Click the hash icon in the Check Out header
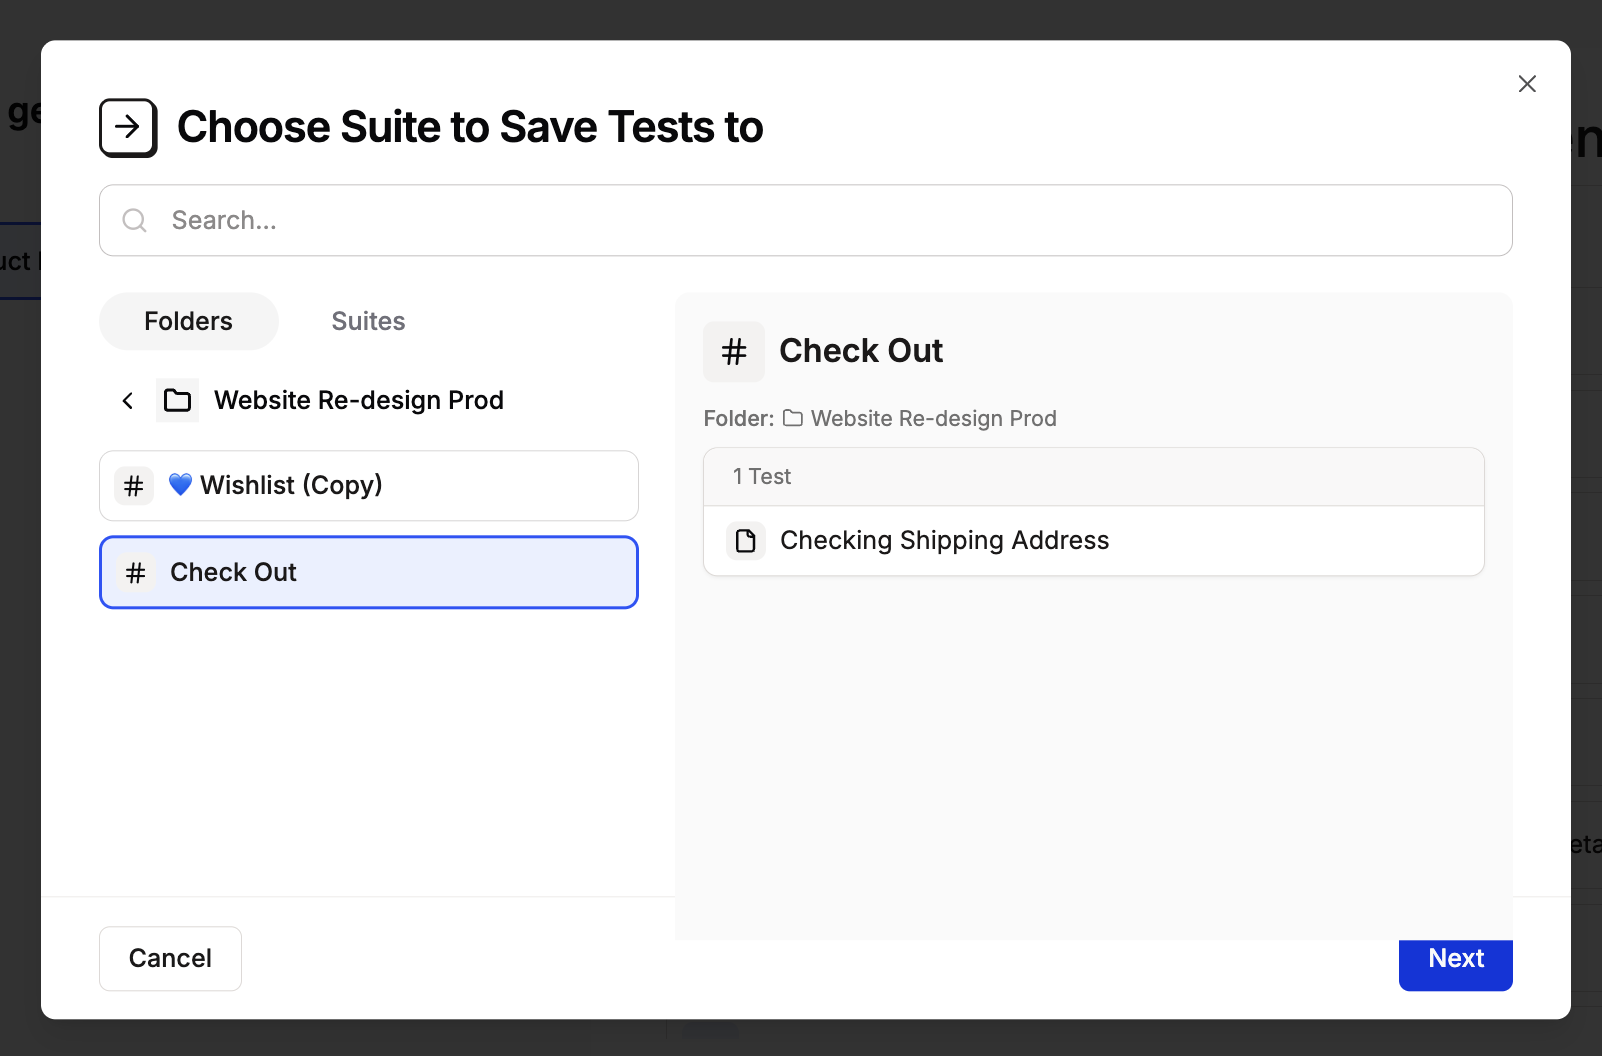The height and width of the screenshot is (1056, 1602). [x=734, y=352]
